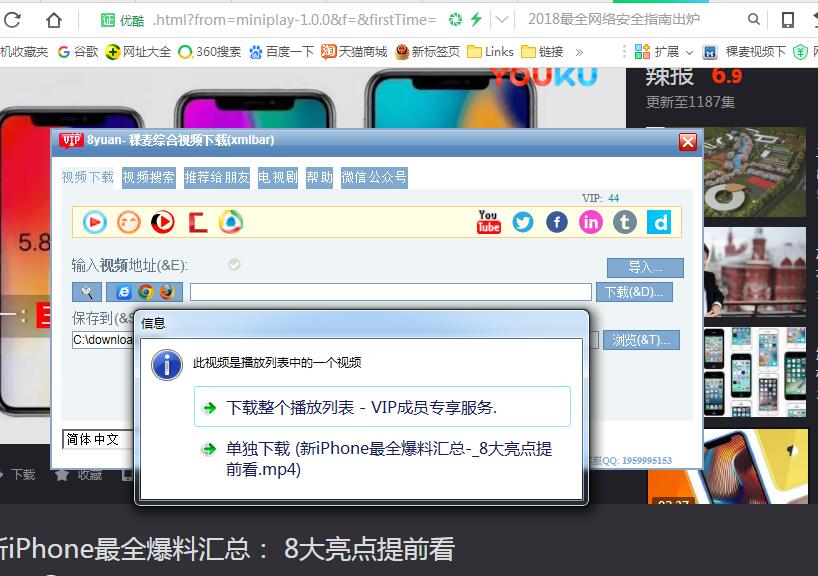The image size is (818, 576).
Task: Choose 下载整个播放列表 VIP option
Action: point(382,407)
